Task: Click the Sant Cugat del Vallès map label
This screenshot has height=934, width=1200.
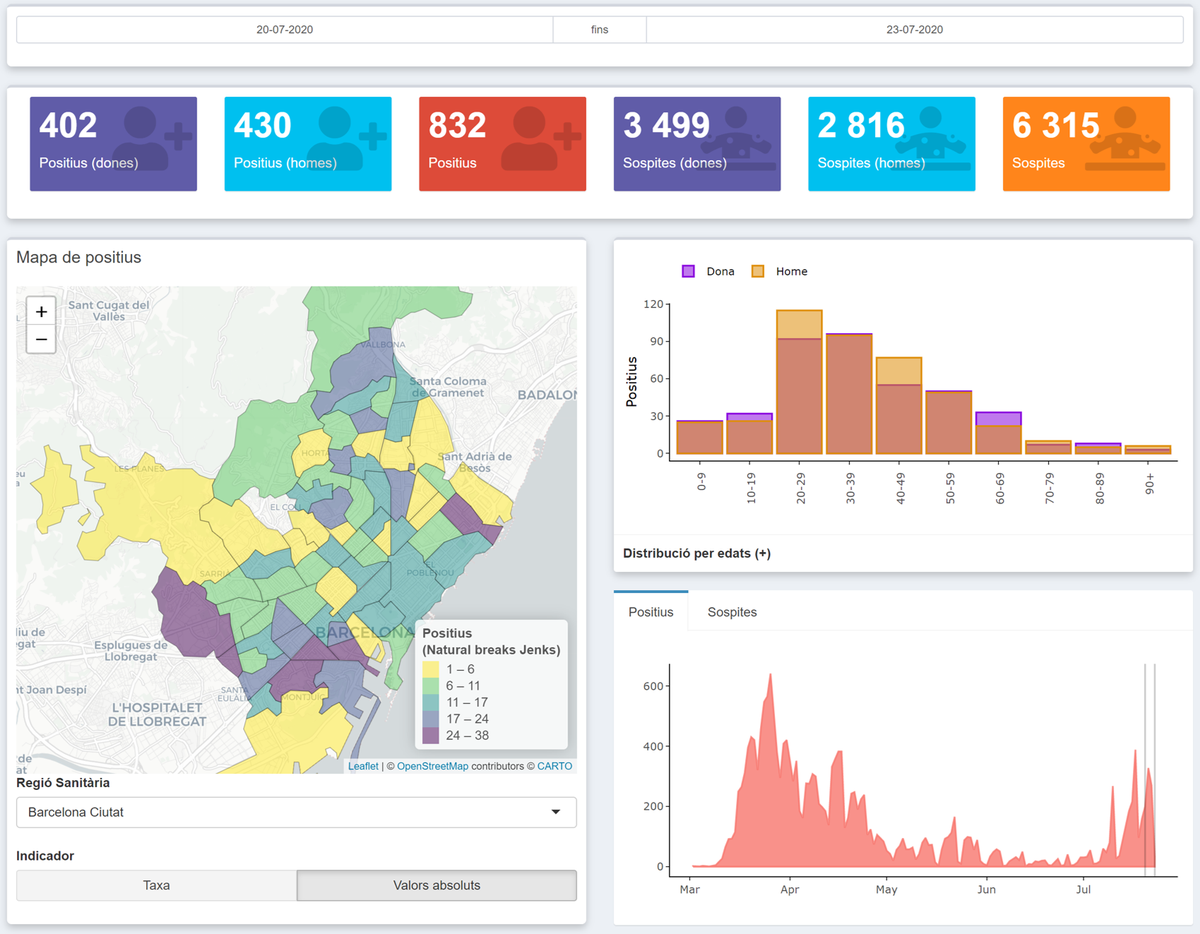Action: tap(109, 310)
